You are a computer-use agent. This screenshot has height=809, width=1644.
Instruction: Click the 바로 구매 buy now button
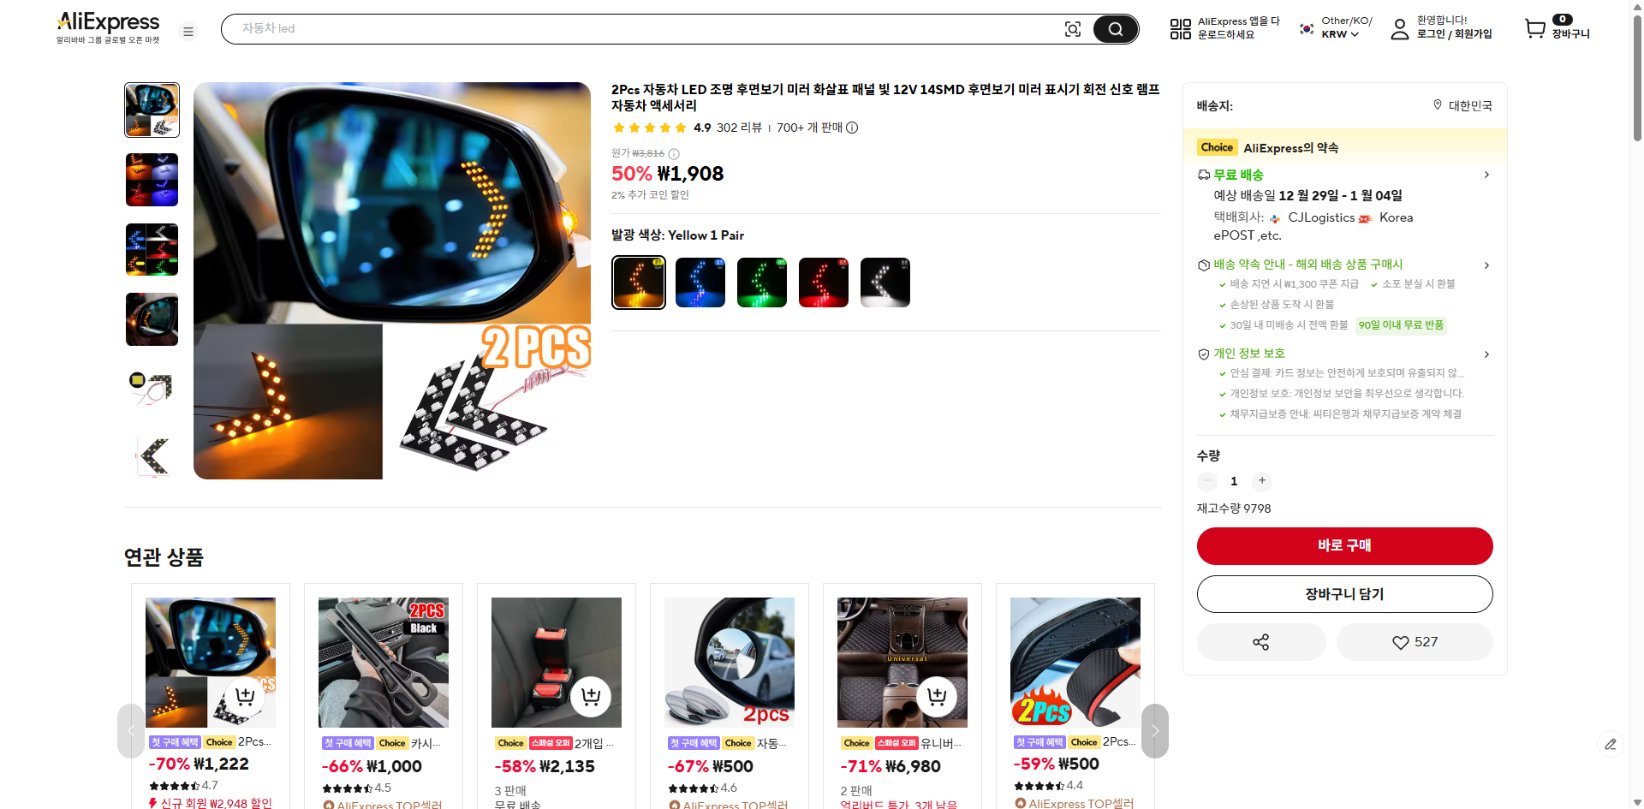tap(1345, 545)
